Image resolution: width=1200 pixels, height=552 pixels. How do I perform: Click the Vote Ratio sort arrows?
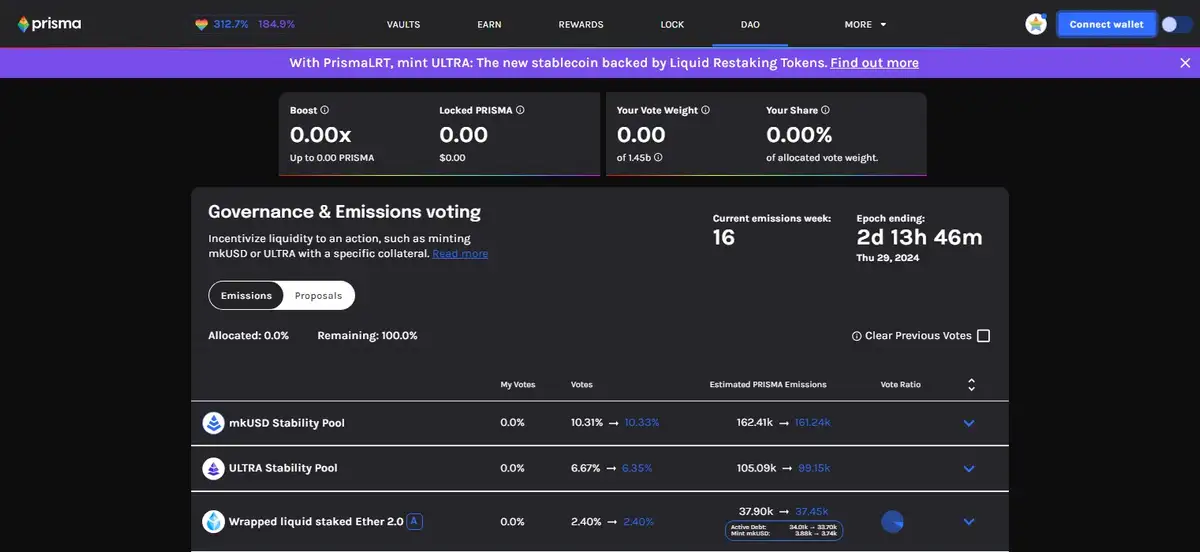click(x=971, y=385)
